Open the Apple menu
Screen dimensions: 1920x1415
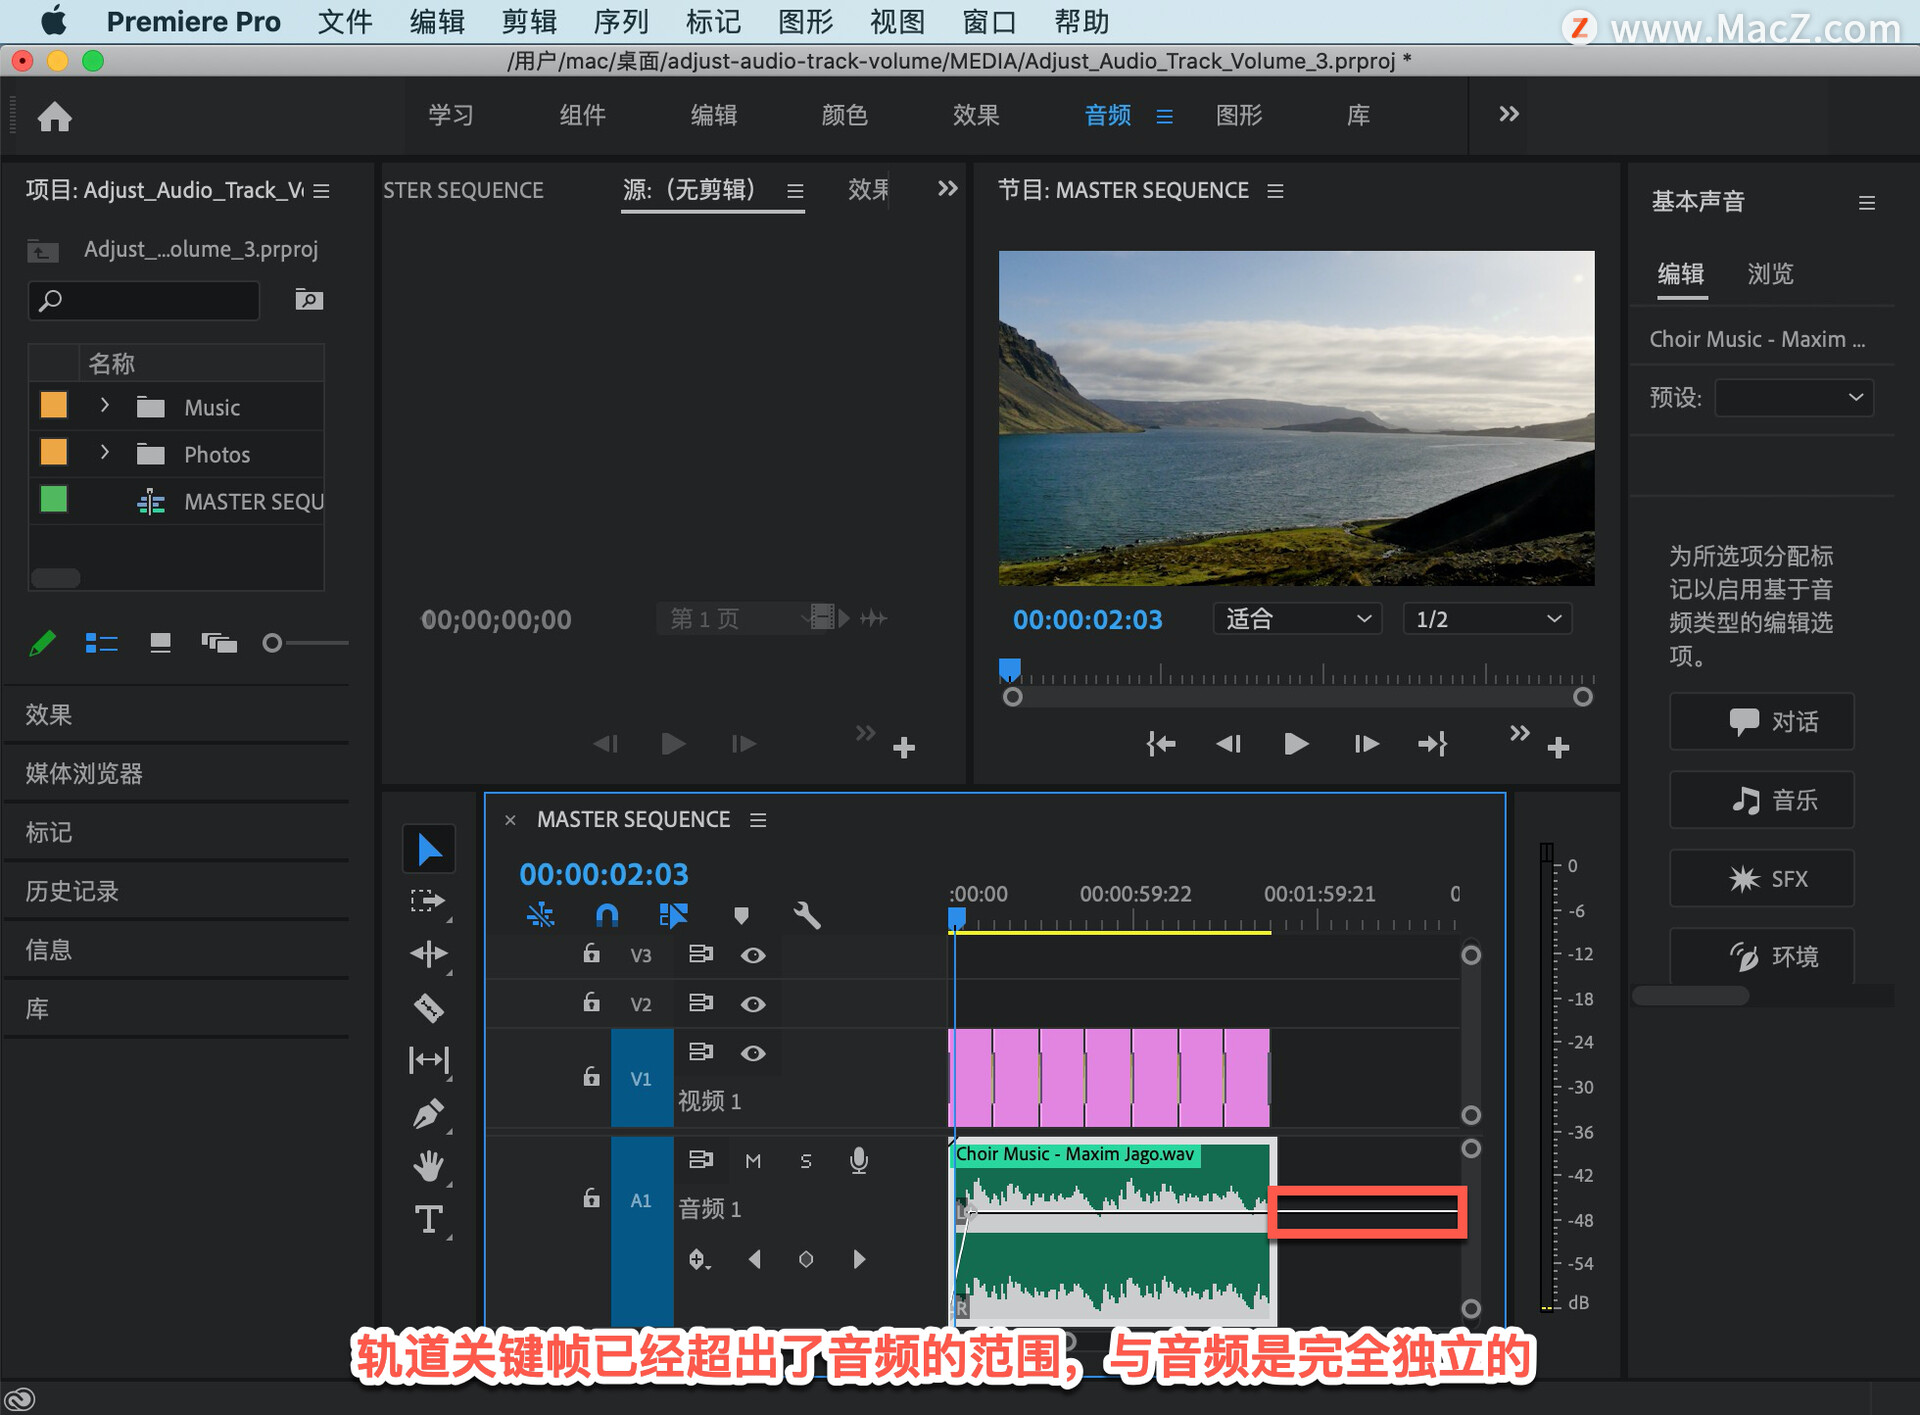(53, 21)
